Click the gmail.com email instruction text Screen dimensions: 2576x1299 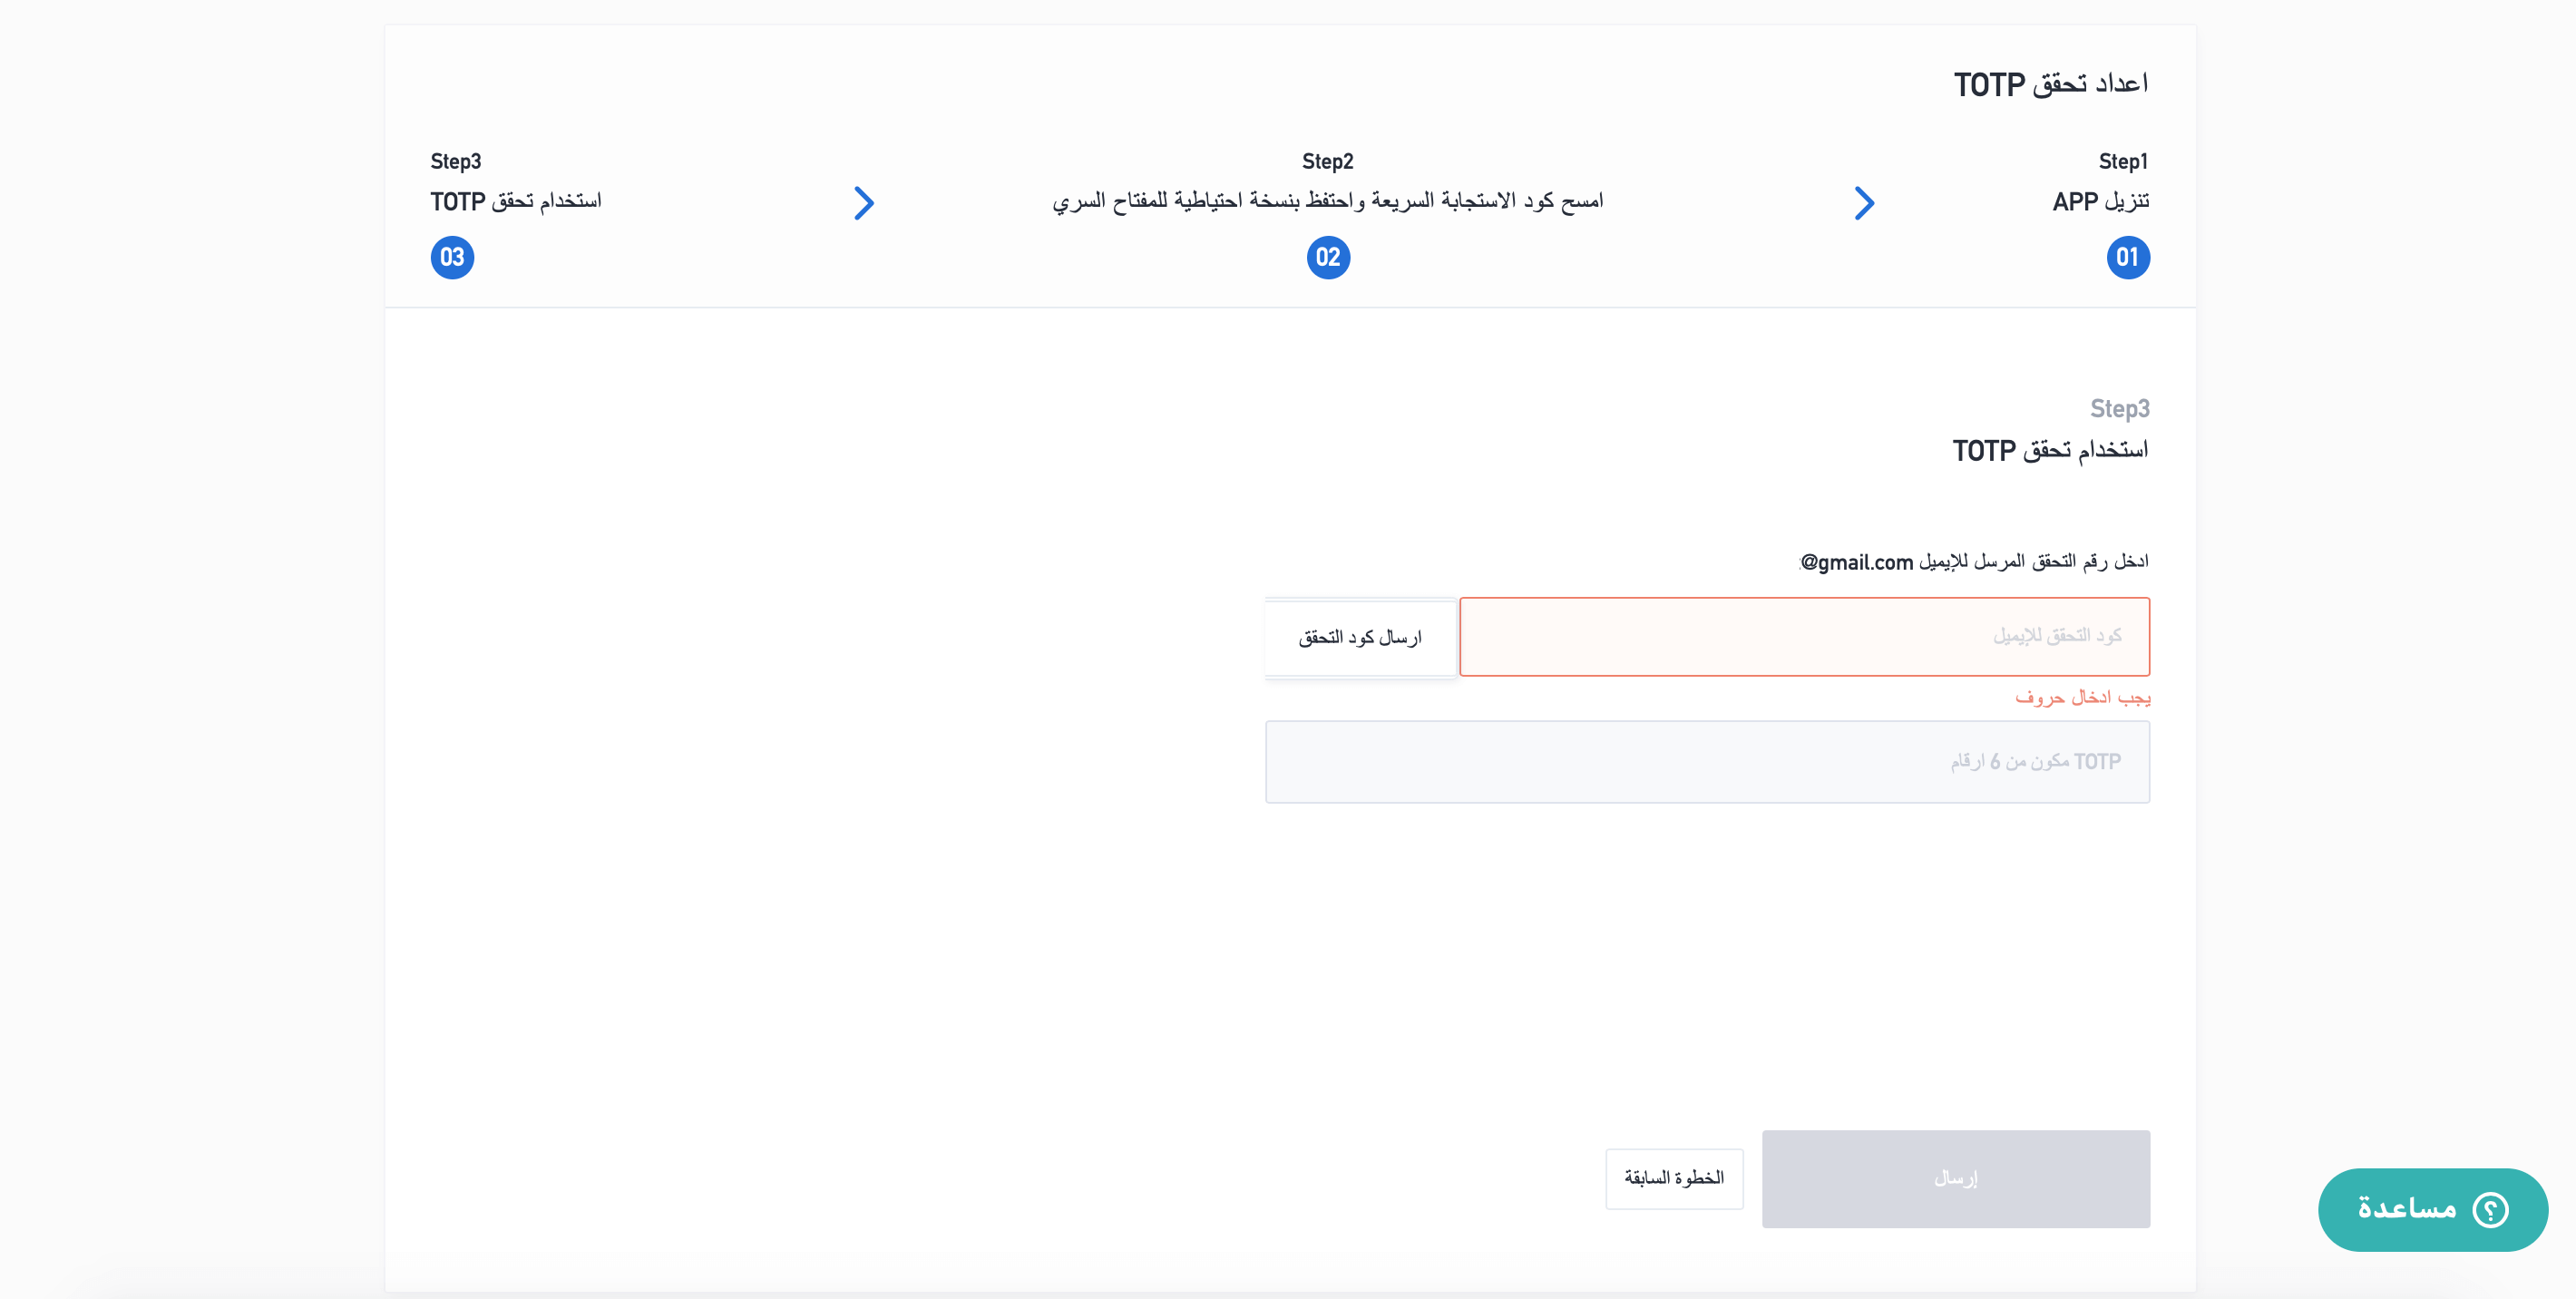point(1974,562)
